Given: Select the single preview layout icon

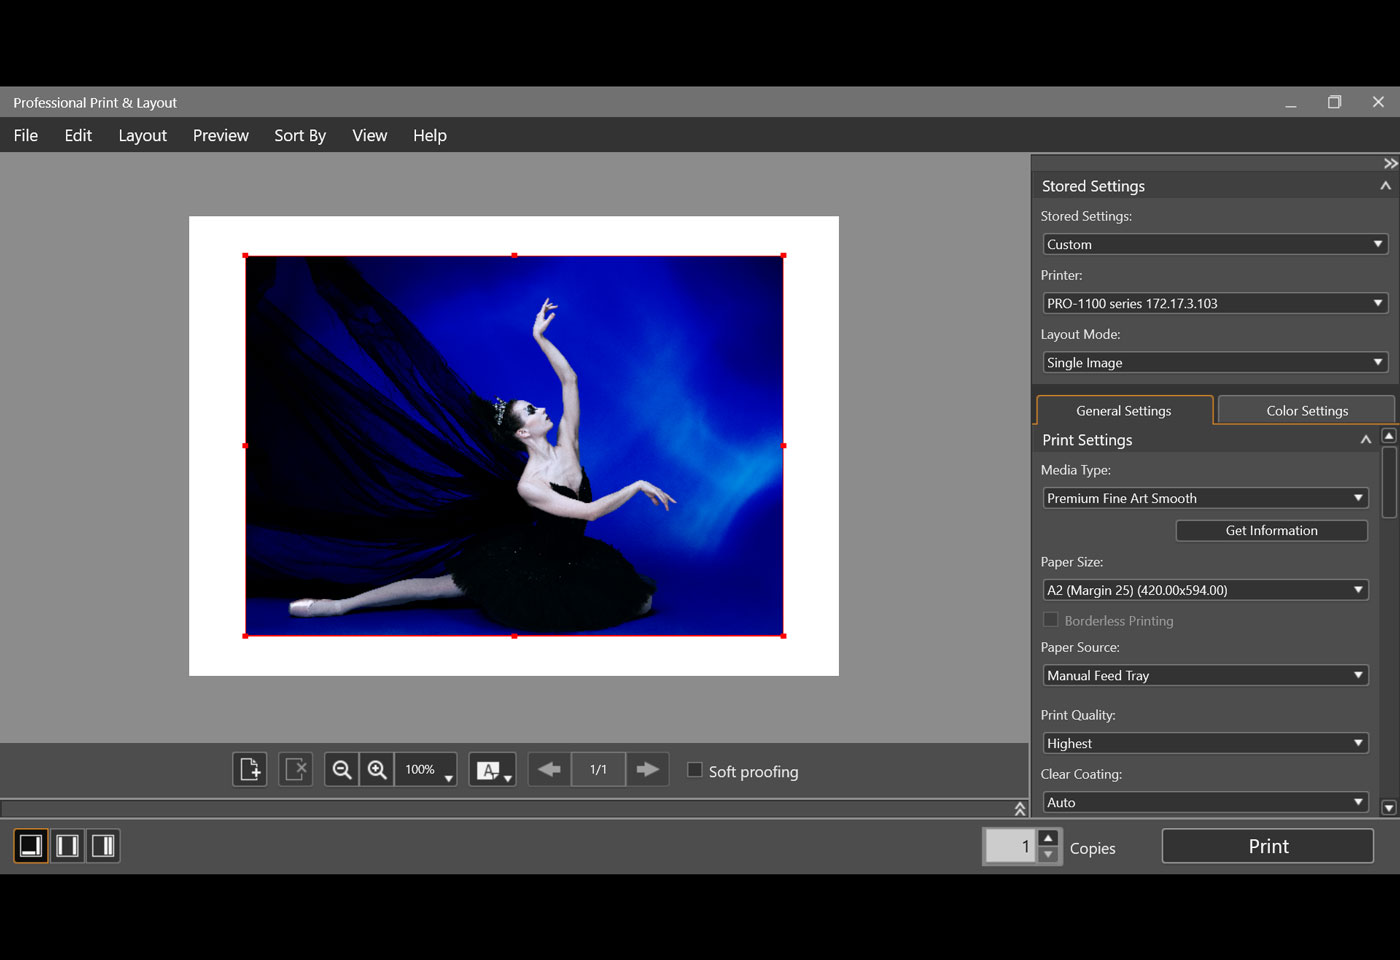Looking at the screenshot, I should (29, 845).
